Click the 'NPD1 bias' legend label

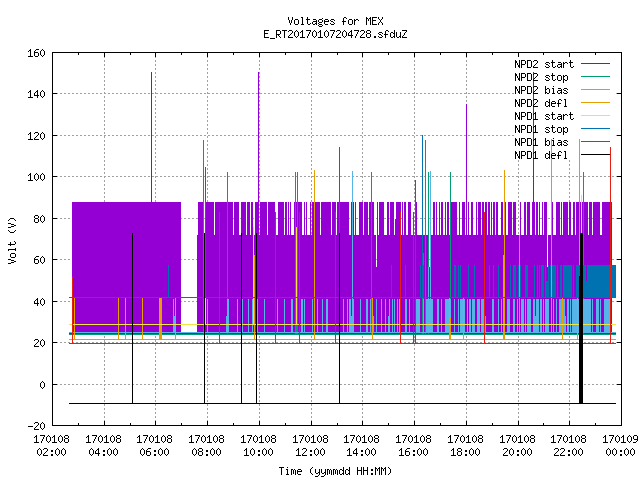541,142
